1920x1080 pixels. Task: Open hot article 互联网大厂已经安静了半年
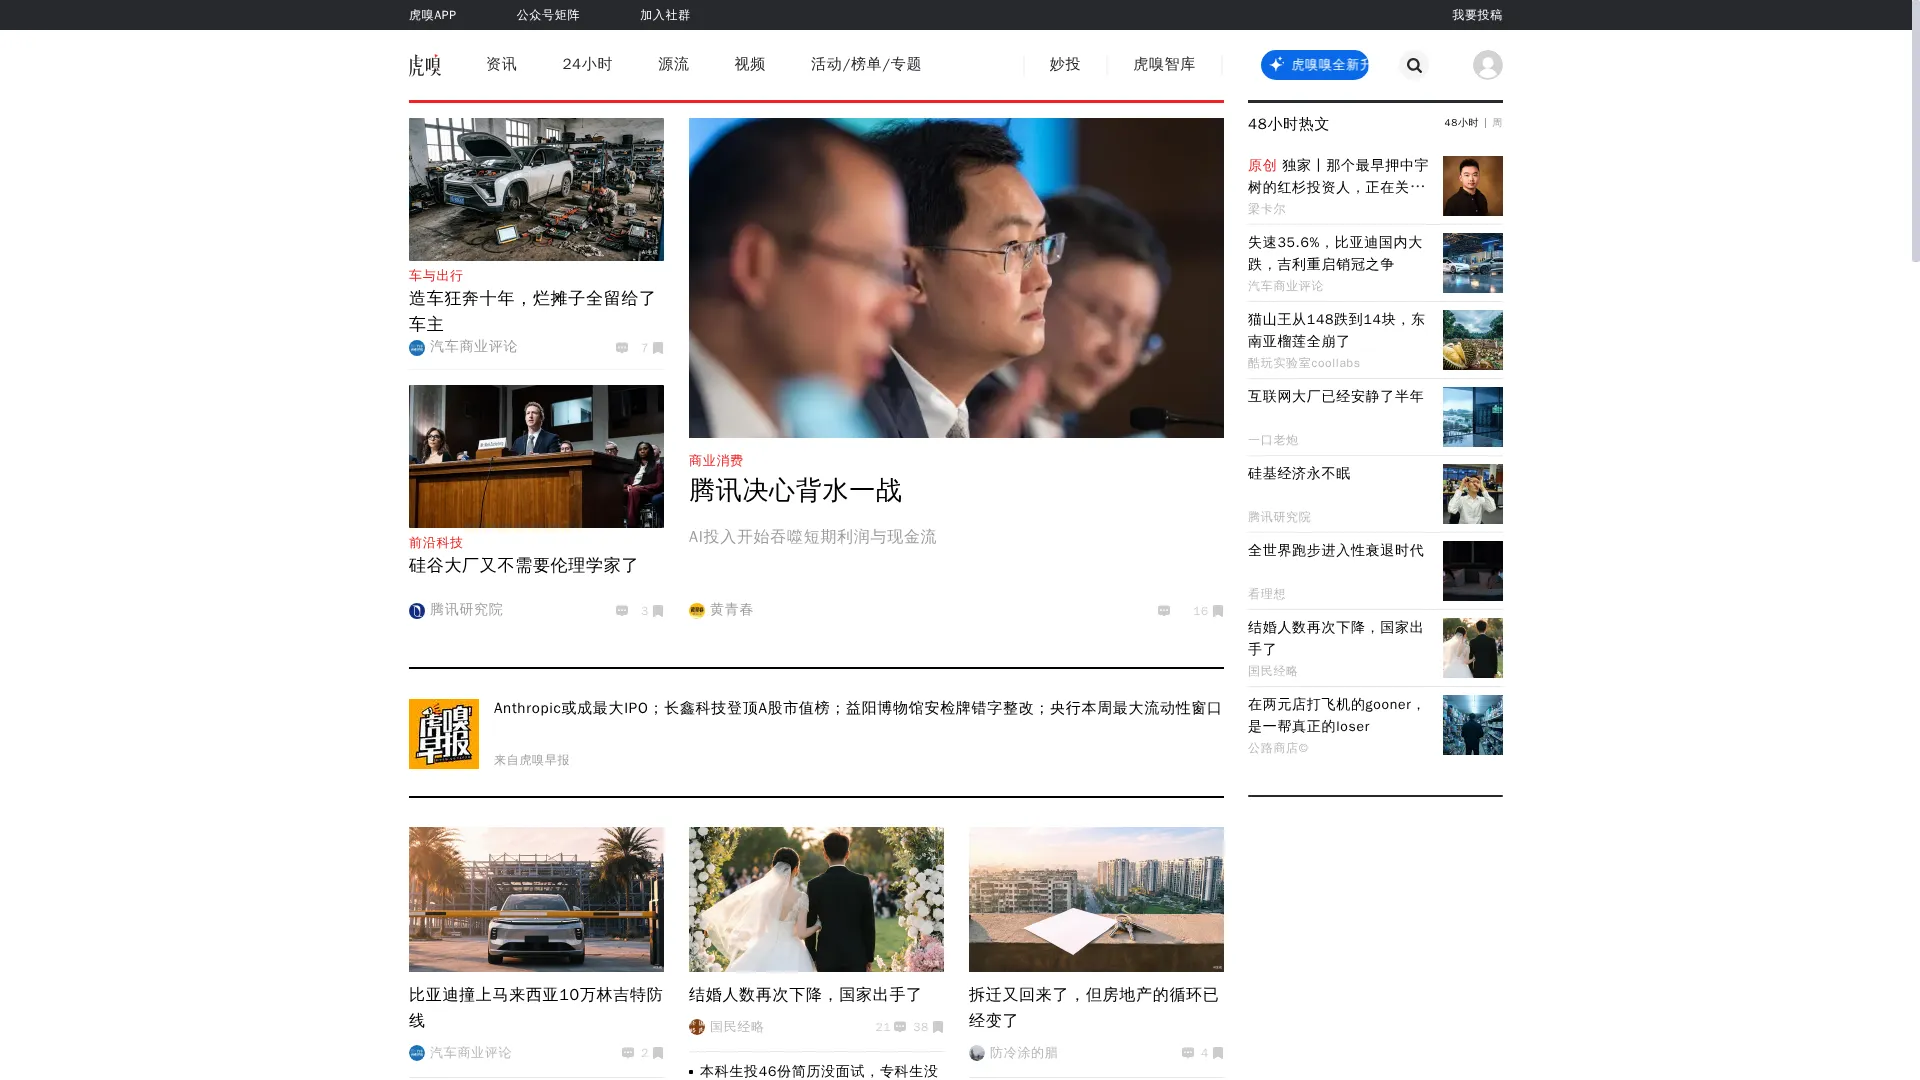[x=1335, y=397]
